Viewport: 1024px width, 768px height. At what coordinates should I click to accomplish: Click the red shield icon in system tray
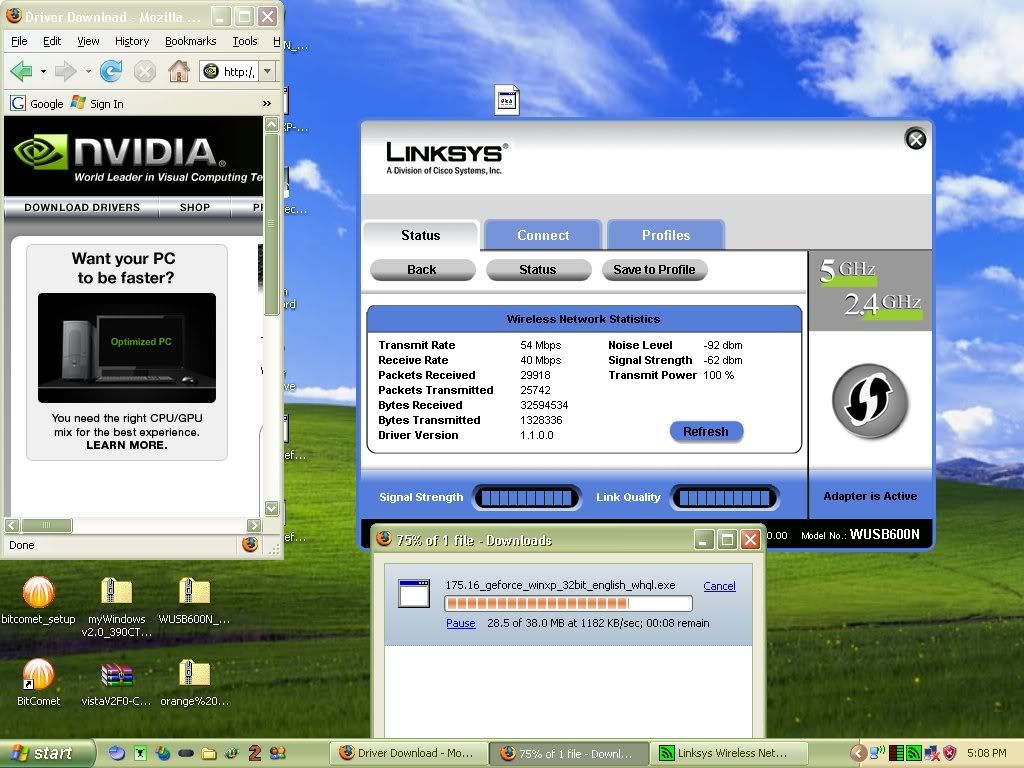pos(949,753)
